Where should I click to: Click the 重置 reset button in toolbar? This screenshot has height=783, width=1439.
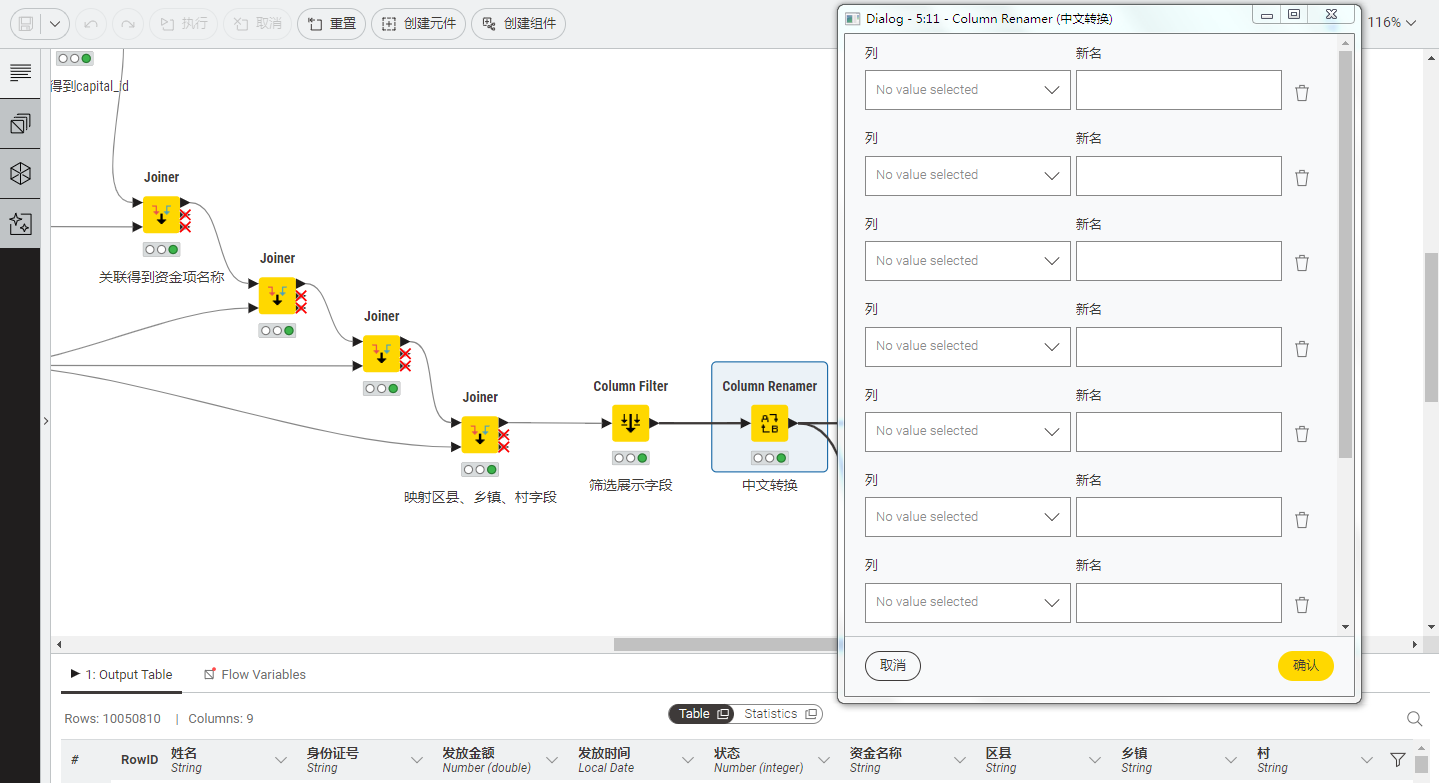331,23
